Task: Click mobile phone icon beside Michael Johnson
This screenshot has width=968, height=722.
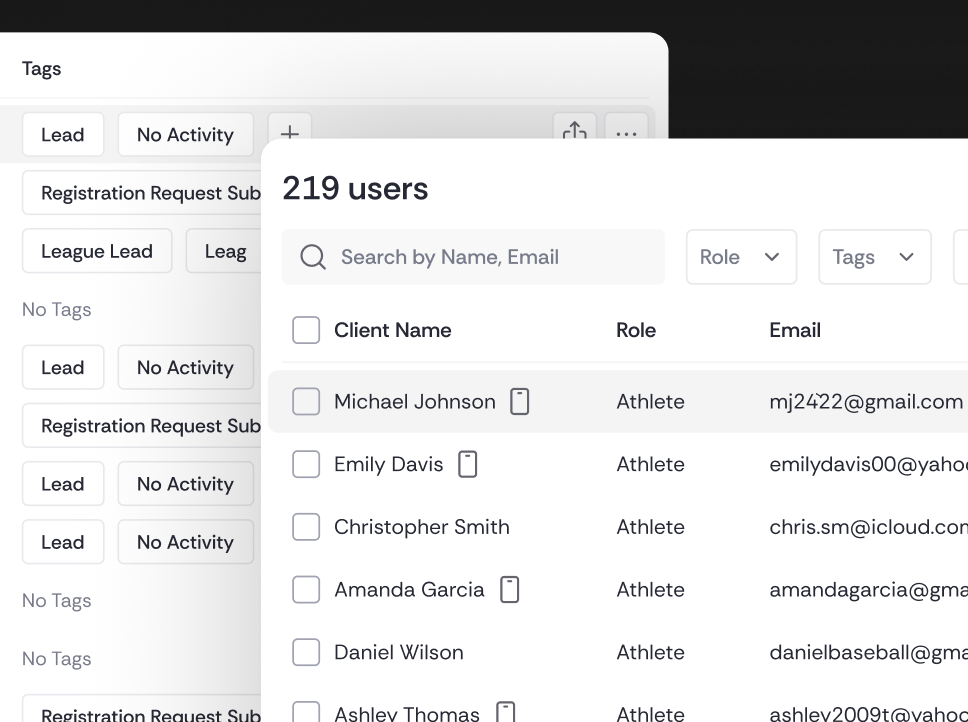Action: (x=519, y=402)
